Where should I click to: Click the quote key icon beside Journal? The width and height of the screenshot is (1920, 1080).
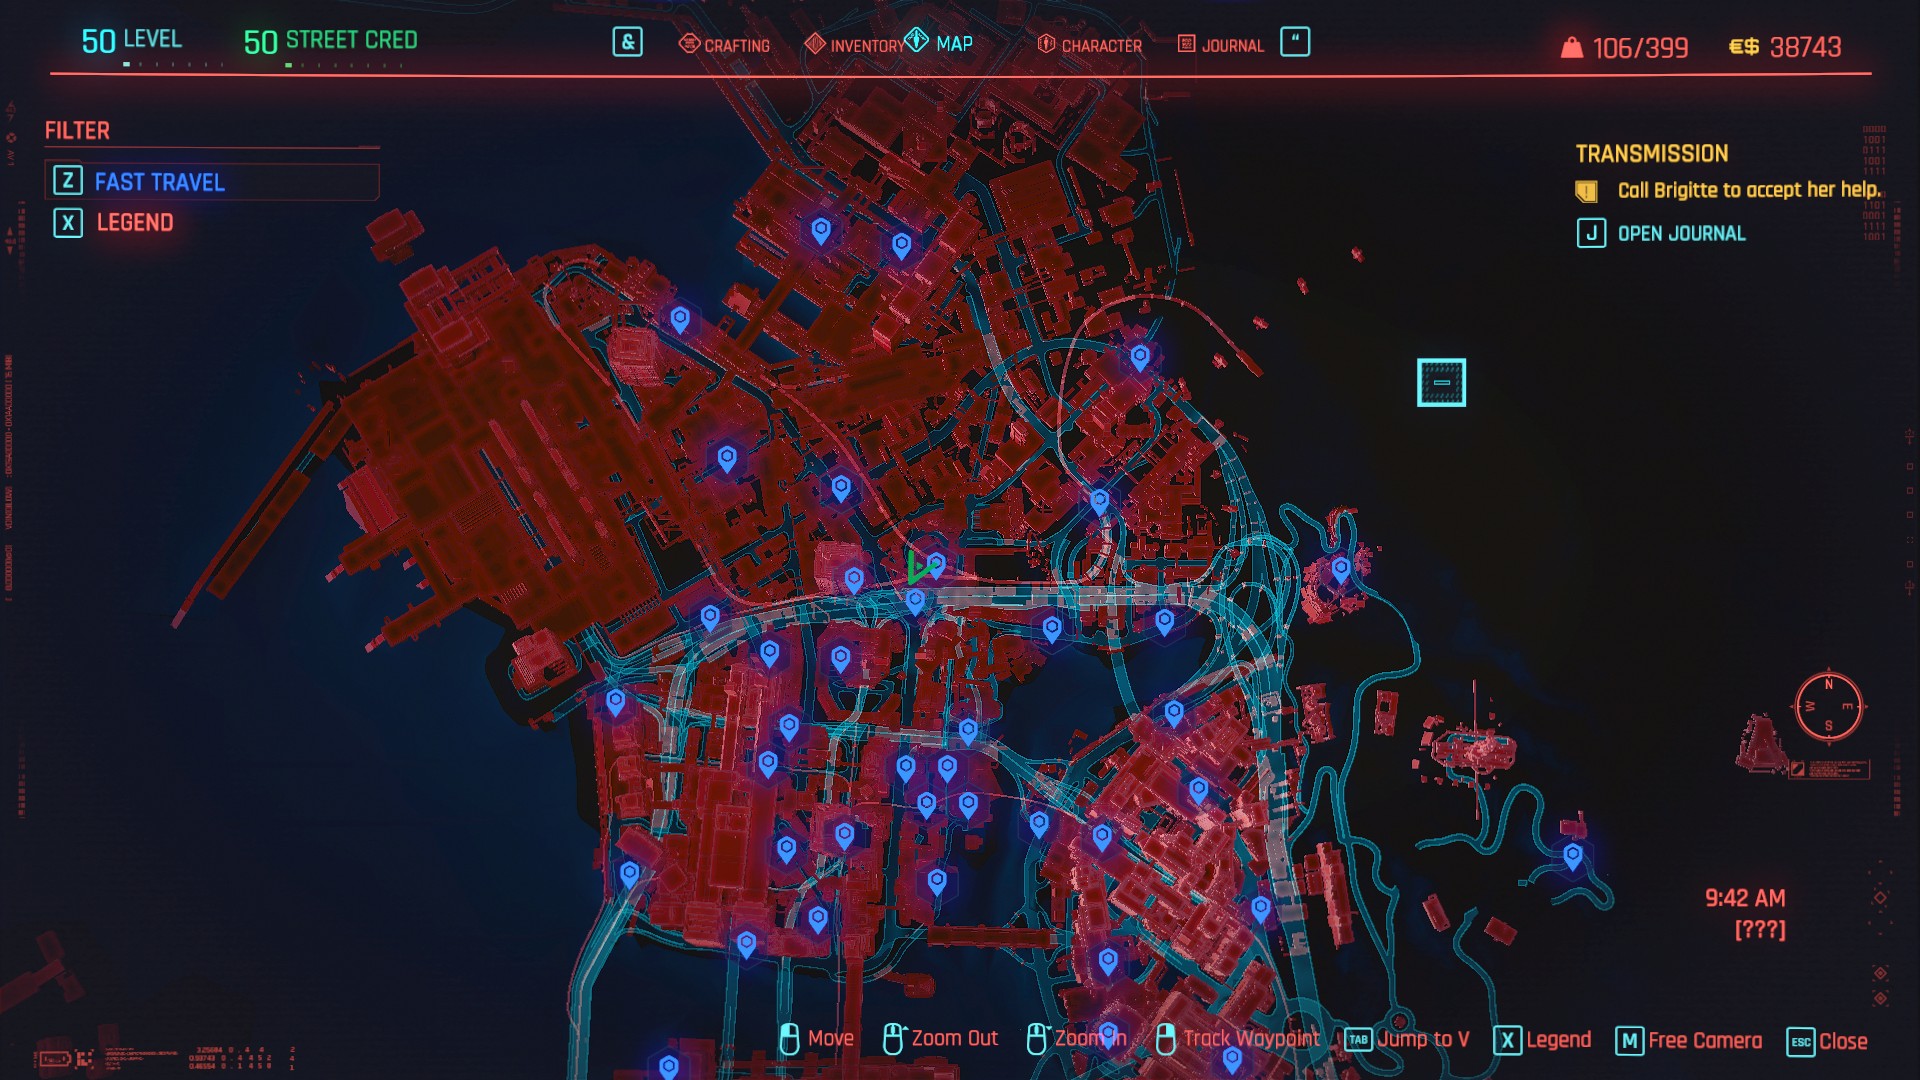tap(1294, 42)
